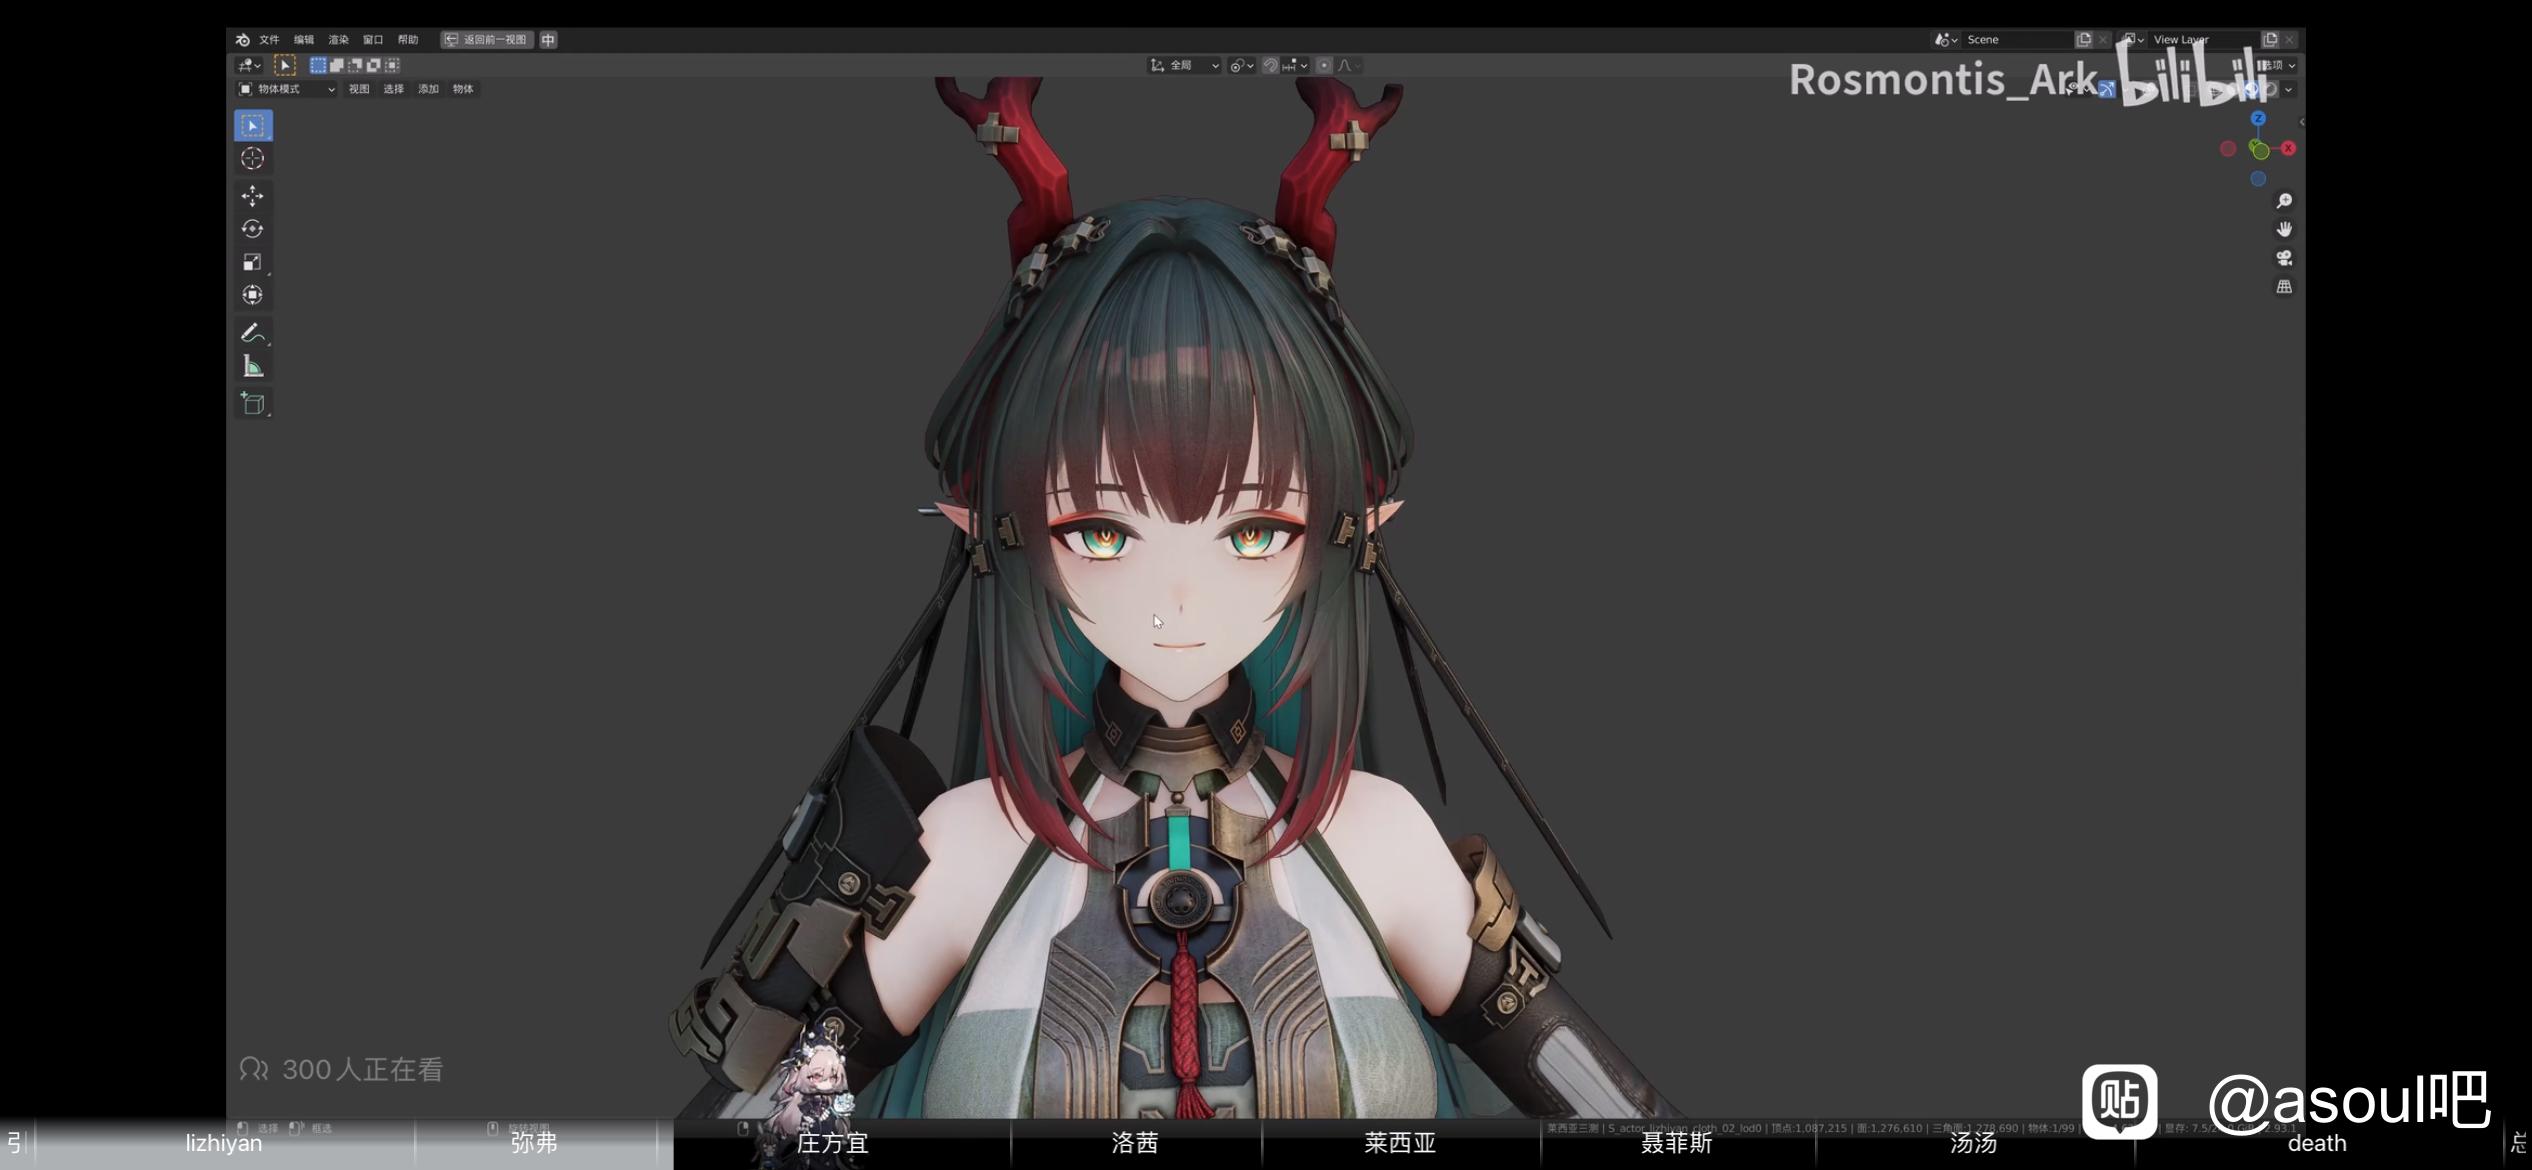The width and height of the screenshot is (2532, 1170).
Task: Select the Cursor tool in toolbar
Action: (252, 158)
